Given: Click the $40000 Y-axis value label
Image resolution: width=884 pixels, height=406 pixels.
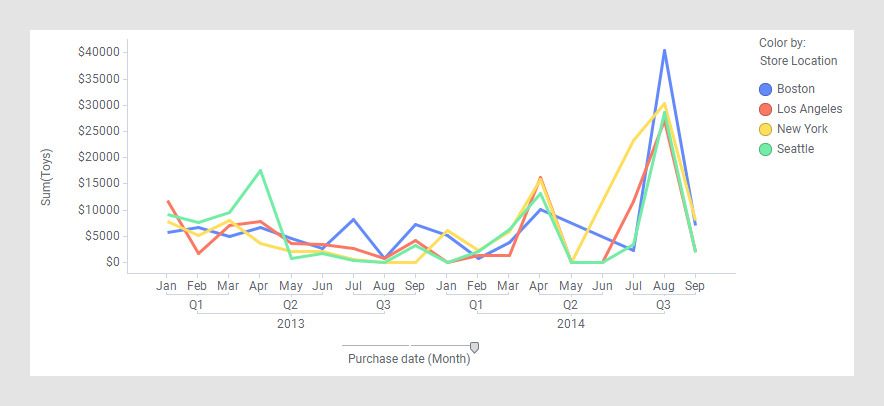Looking at the screenshot, I should point(99,52).
